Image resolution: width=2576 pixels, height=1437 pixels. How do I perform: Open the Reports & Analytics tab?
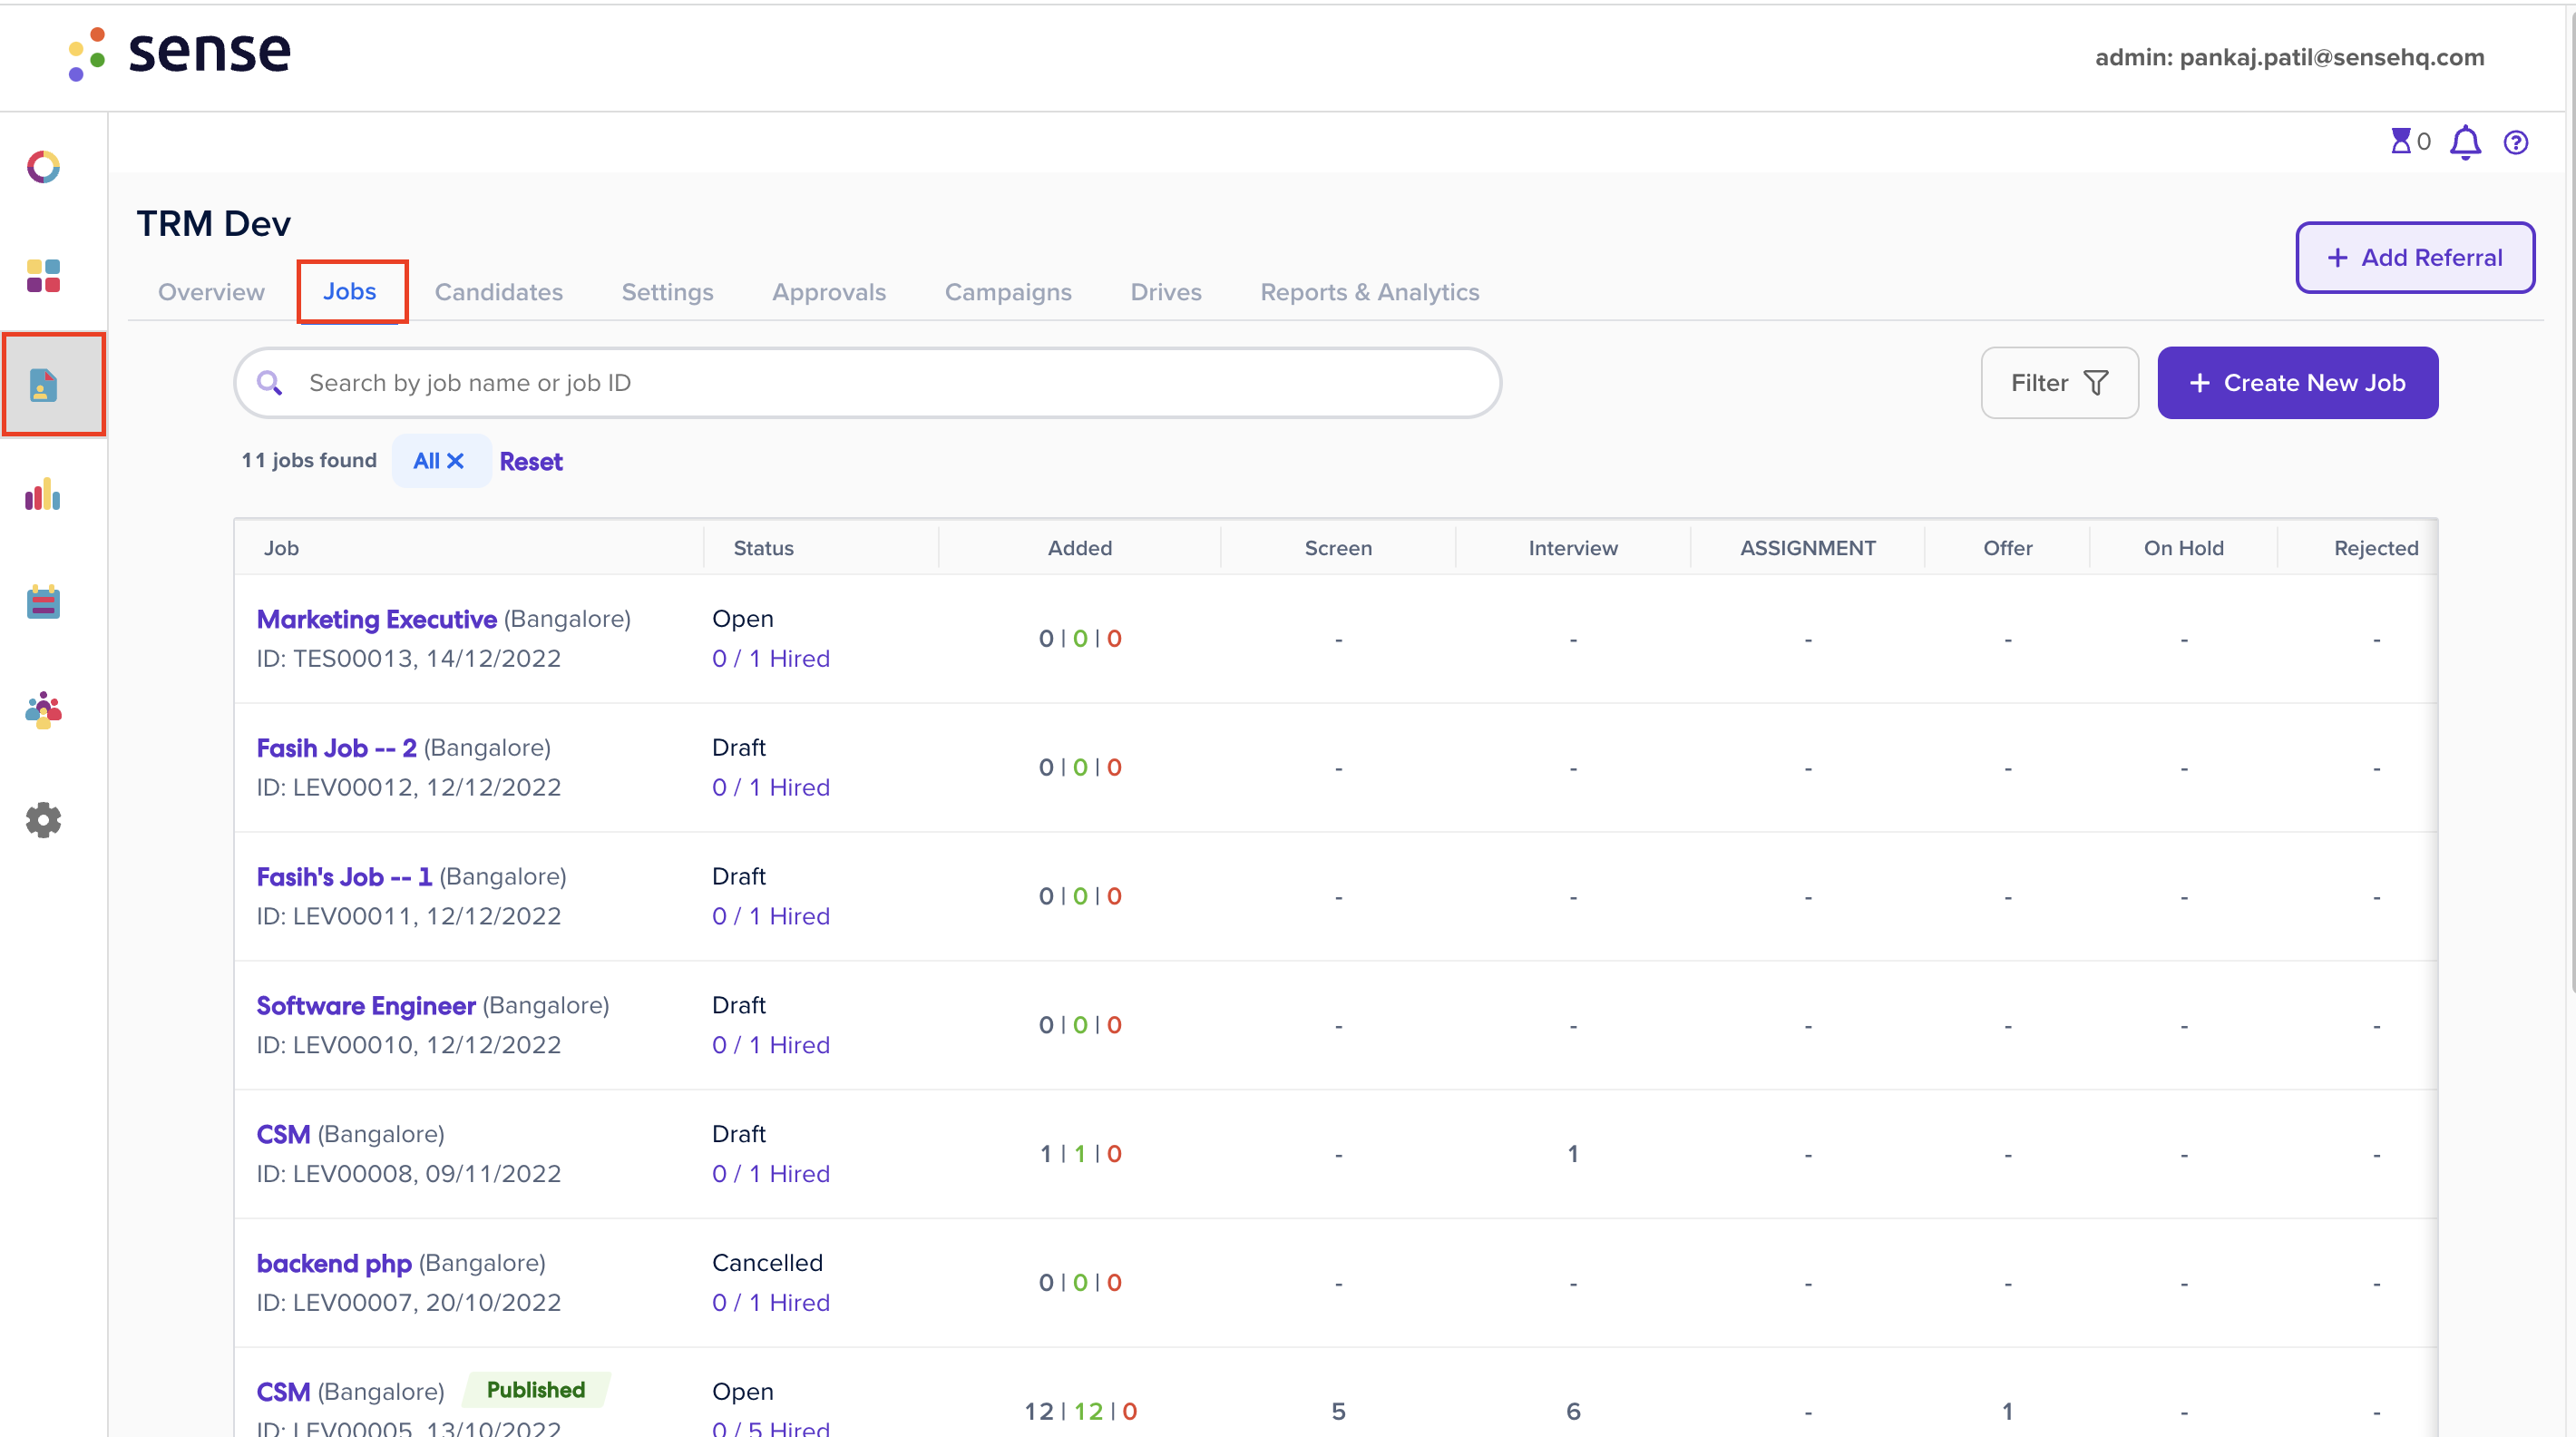click(x=1370, y=292)
